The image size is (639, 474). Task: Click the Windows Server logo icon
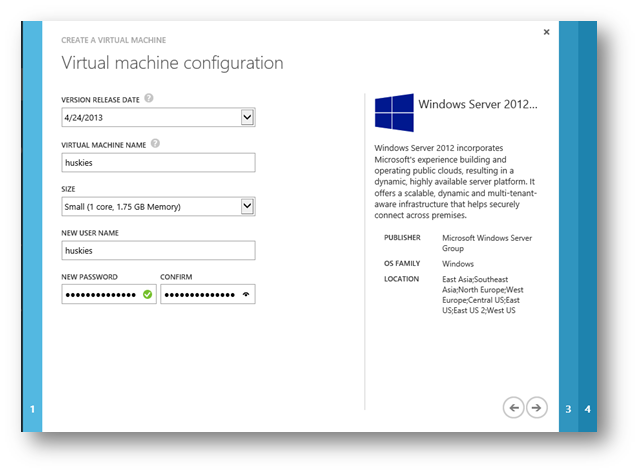tap(394, 113)
